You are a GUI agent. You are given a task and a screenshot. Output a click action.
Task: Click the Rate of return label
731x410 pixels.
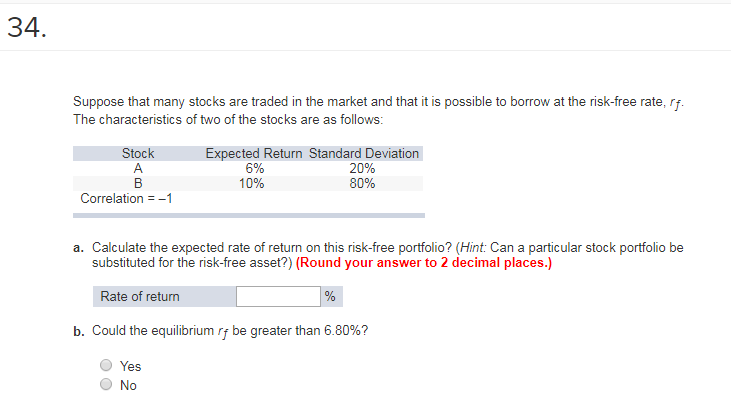point(140,297)
